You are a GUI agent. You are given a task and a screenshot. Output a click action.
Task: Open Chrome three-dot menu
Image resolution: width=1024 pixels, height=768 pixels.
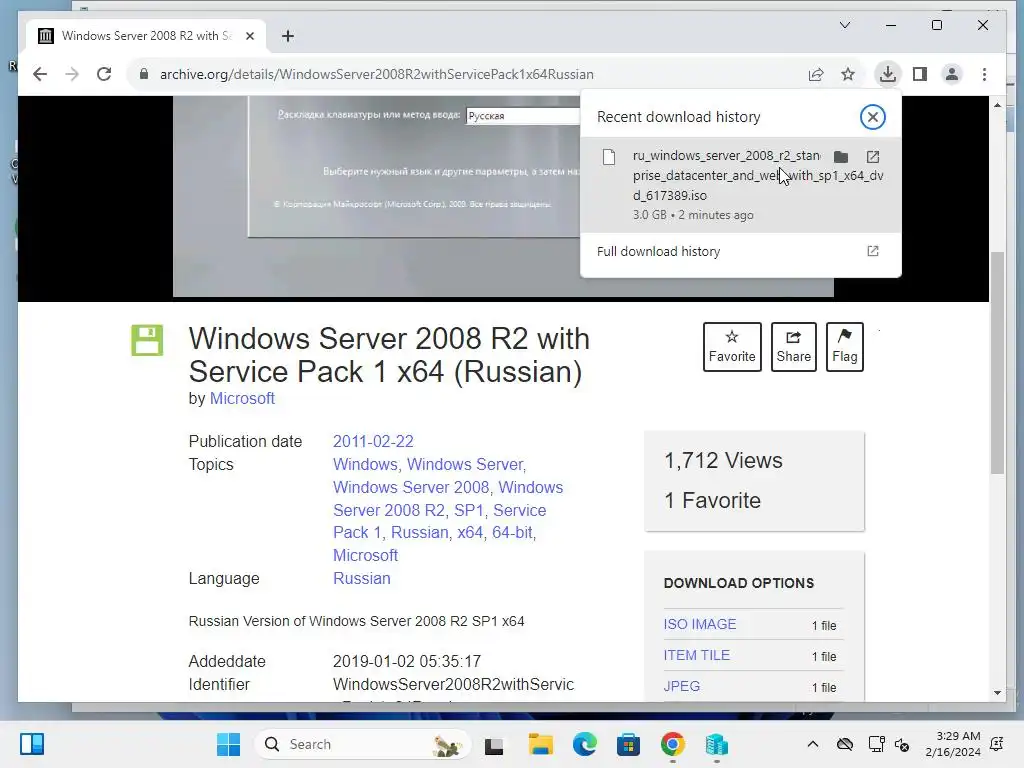click(984, 74)
